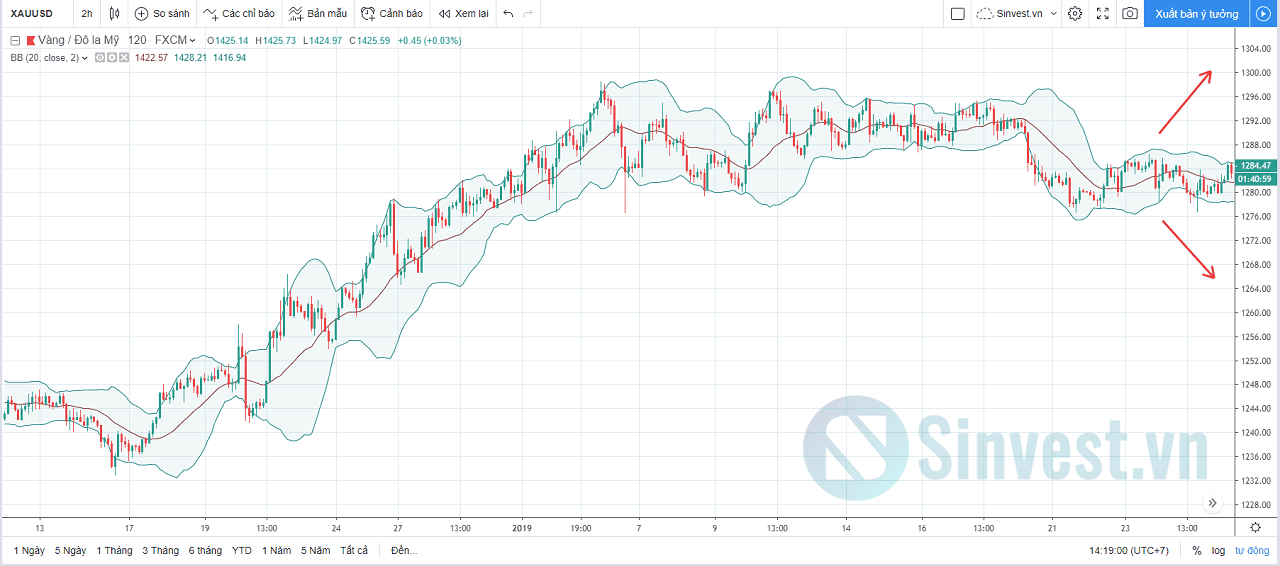Screen dimensions: 1280x566
Task: Toggle the log scale option
Action: pyautogui.click(x=1219, y=551)
